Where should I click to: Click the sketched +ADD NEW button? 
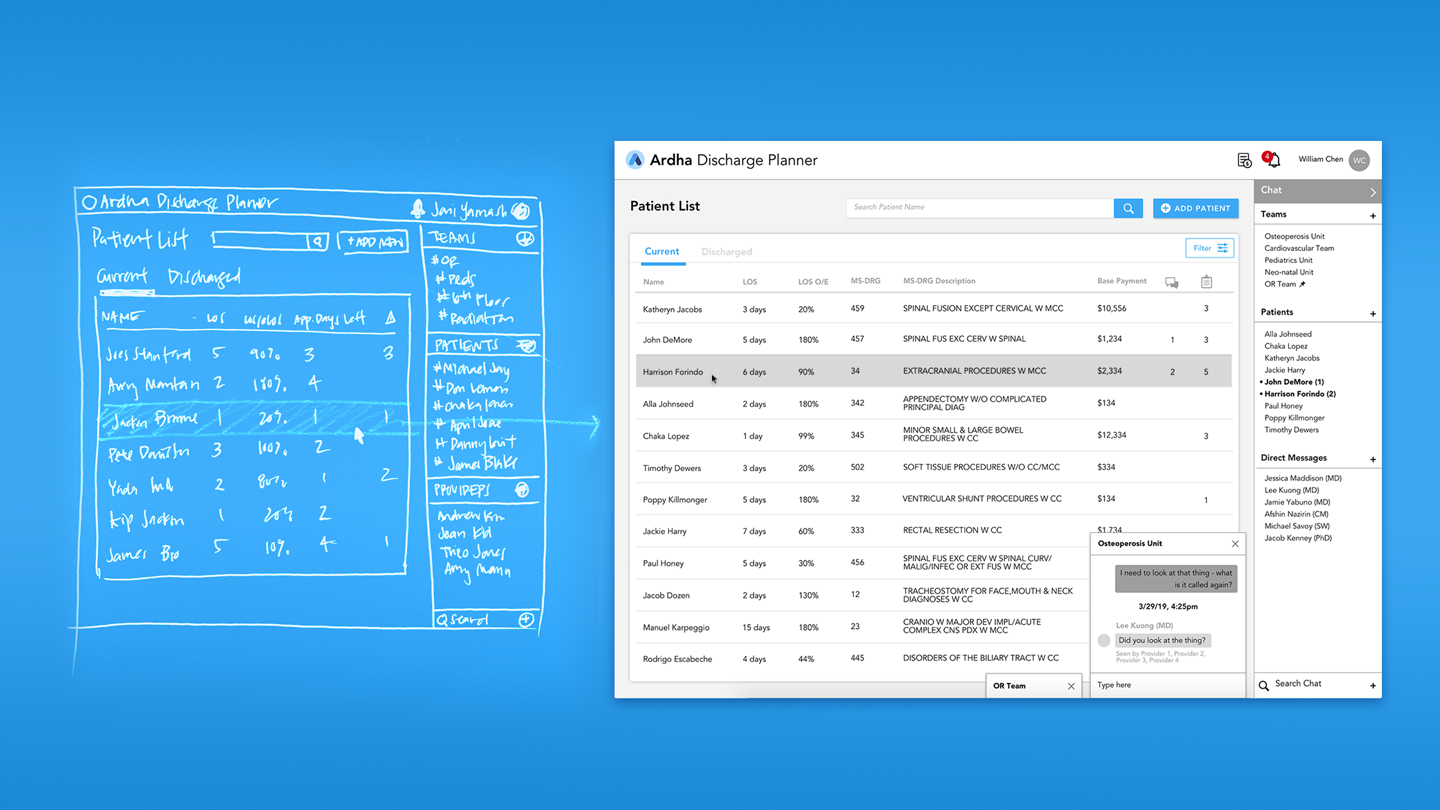(x=373, y=242)
